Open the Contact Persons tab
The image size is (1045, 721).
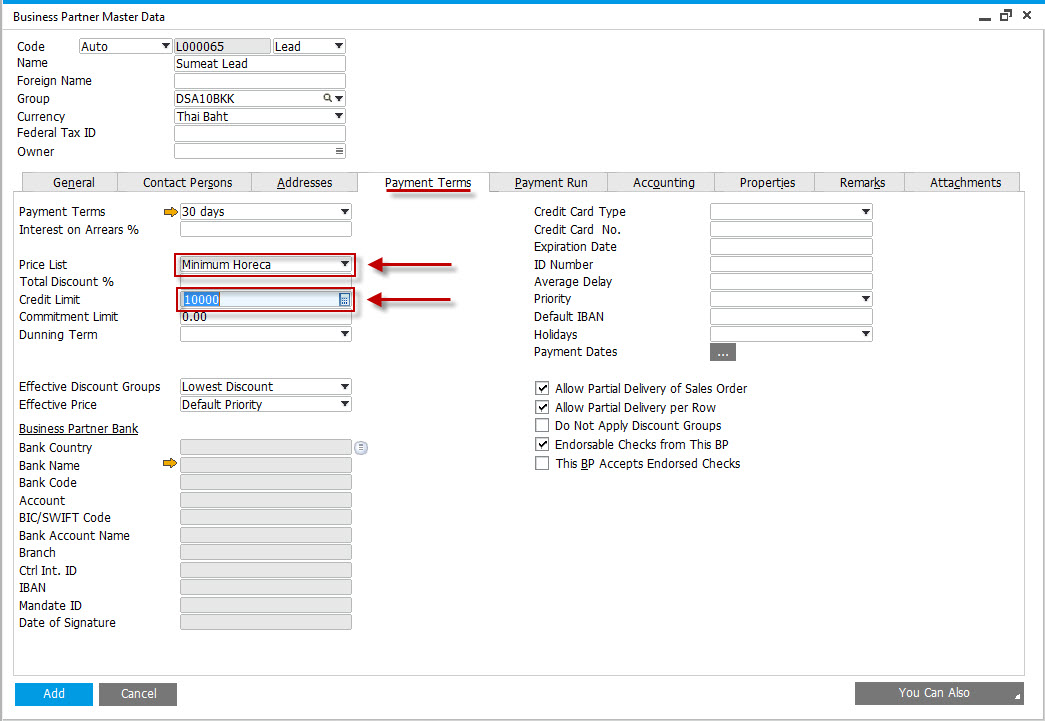187,183
